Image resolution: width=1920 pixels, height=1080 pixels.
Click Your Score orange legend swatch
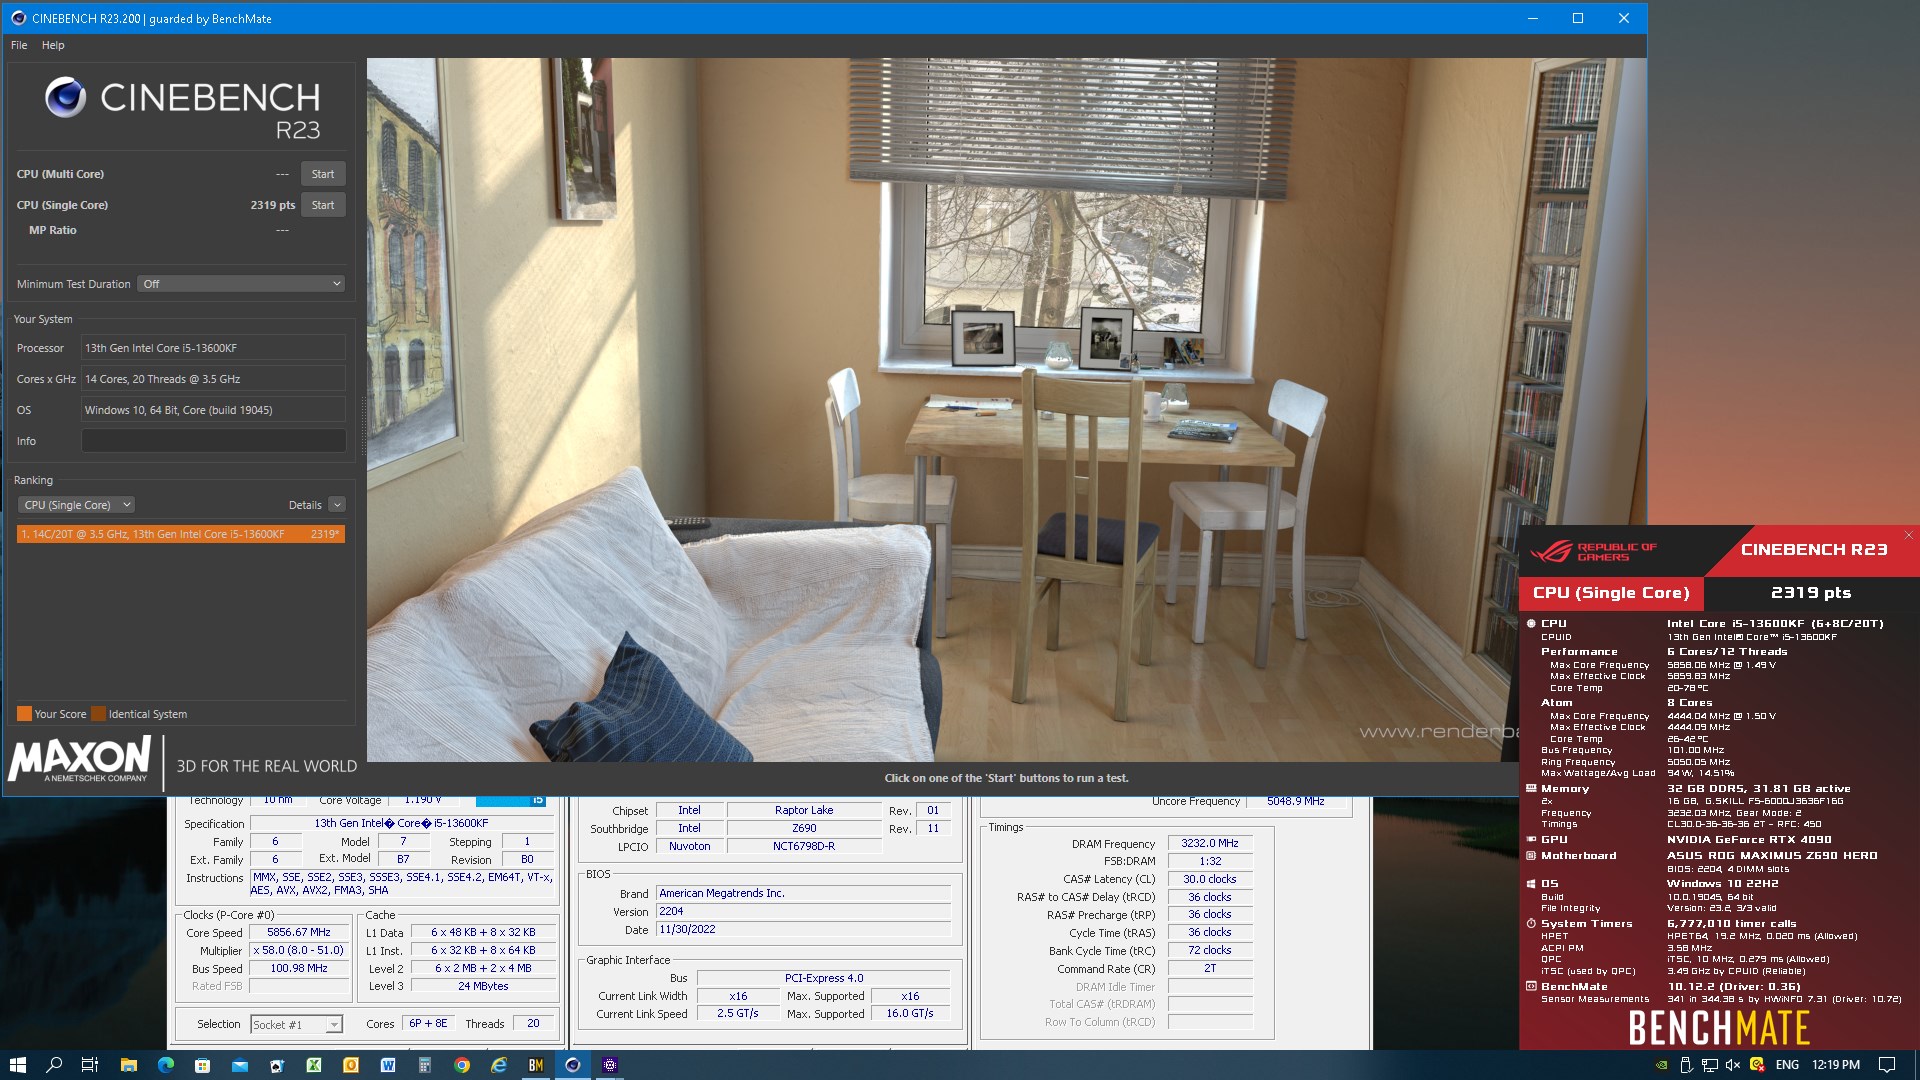coord(24,714)
